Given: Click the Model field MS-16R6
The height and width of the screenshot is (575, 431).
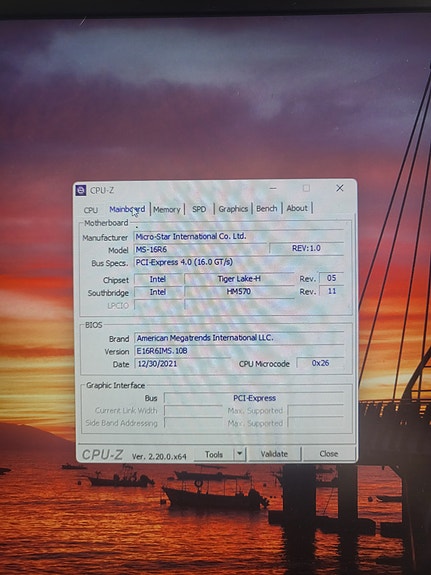Looking at the screenshot, I should [x=200, y=249].
